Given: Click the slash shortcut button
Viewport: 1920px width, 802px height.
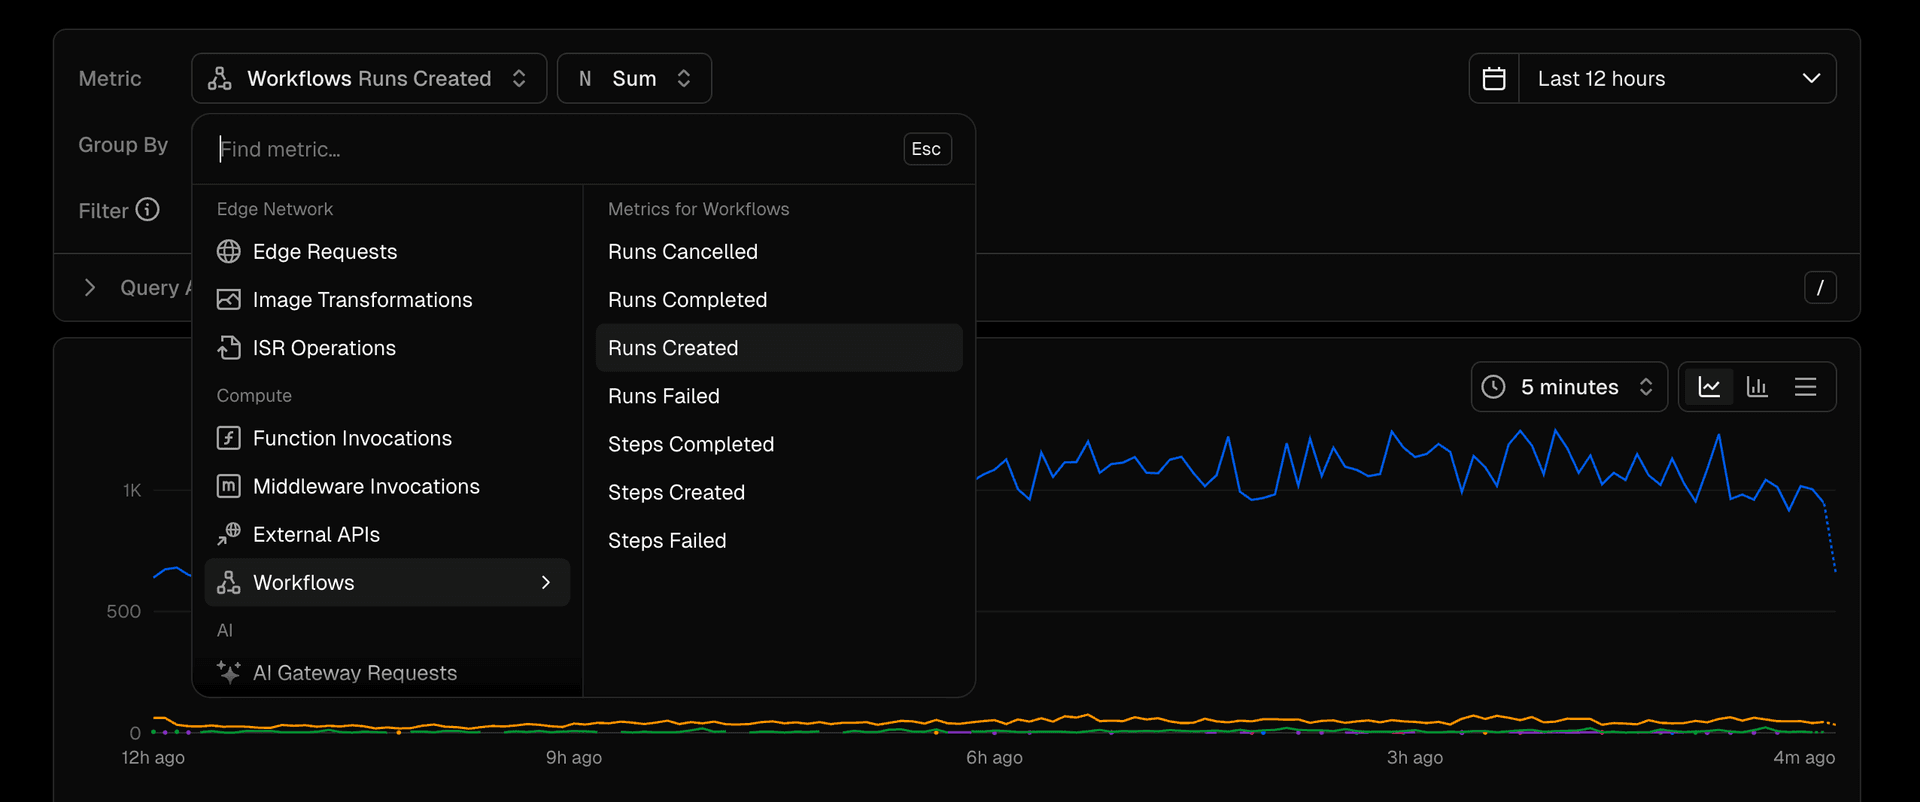Looking at the screenshot, I should 1819,288.
